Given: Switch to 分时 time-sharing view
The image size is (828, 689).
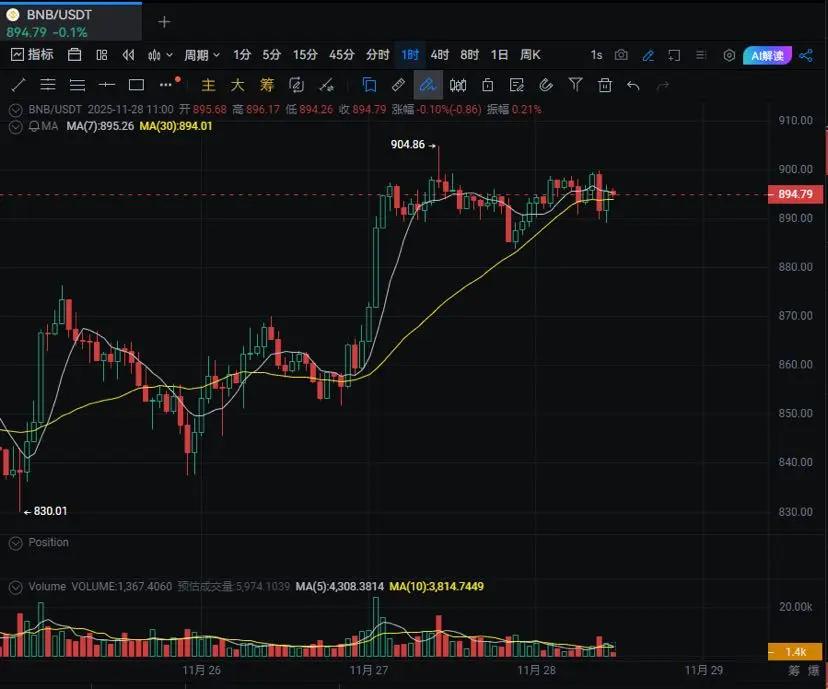Looking at the screenshot, I should pyautogui.click(x=378, y=55).
